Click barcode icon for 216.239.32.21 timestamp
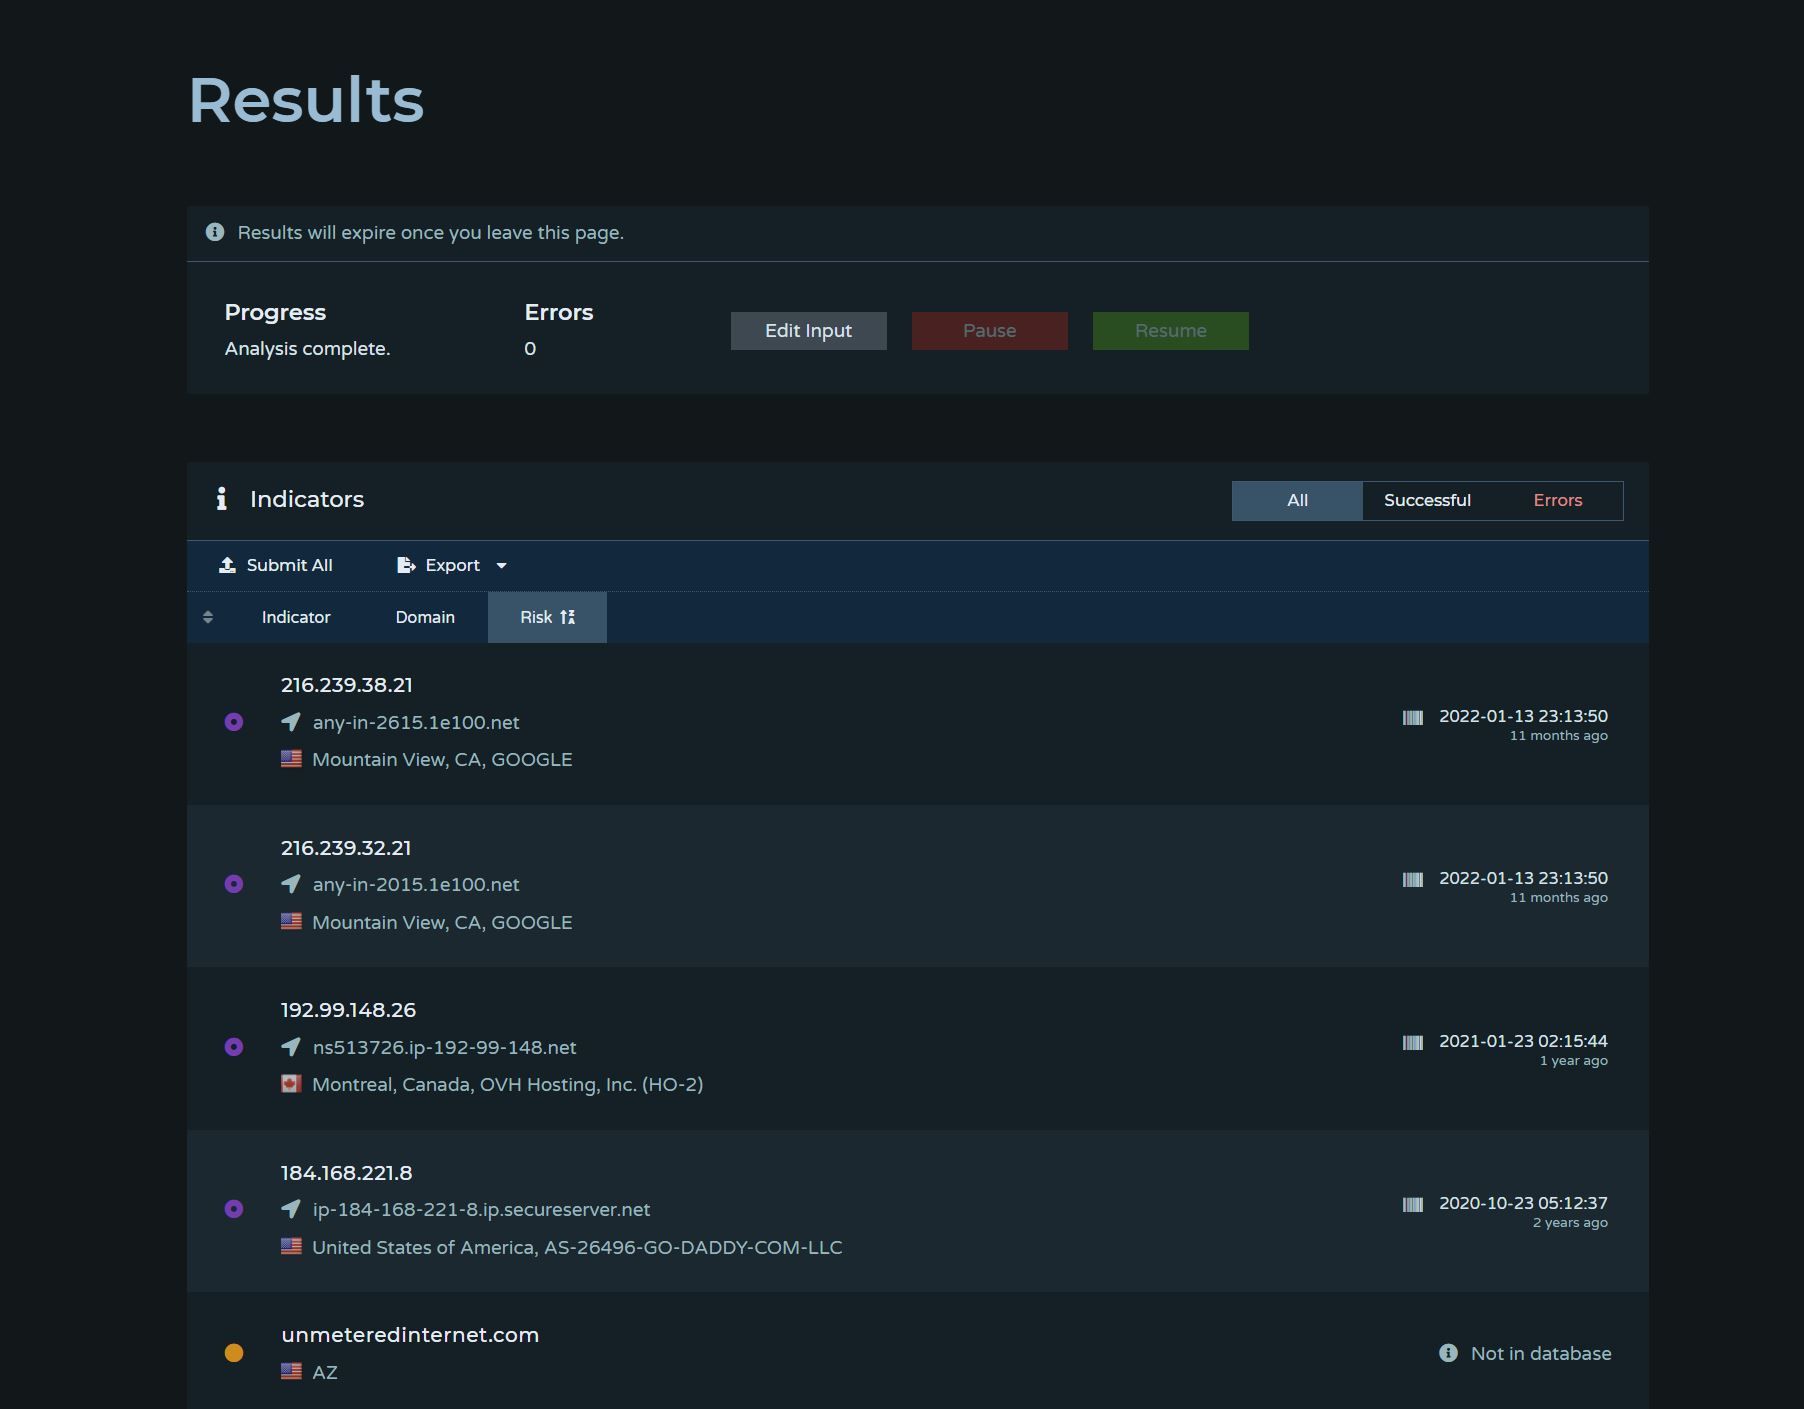 1413,880
